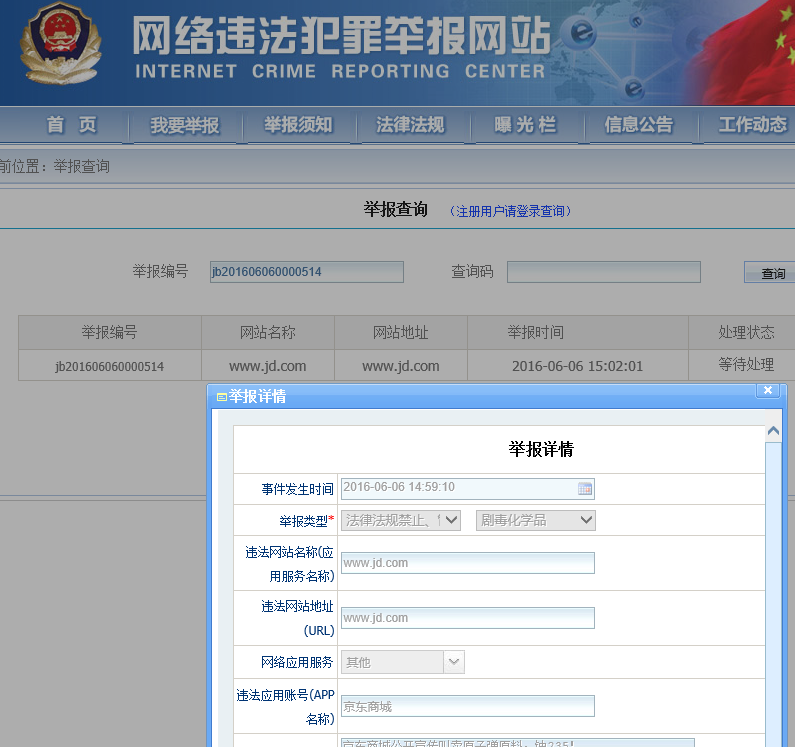
Task: Click the police badge emblem logo
Action: [60, 44]
